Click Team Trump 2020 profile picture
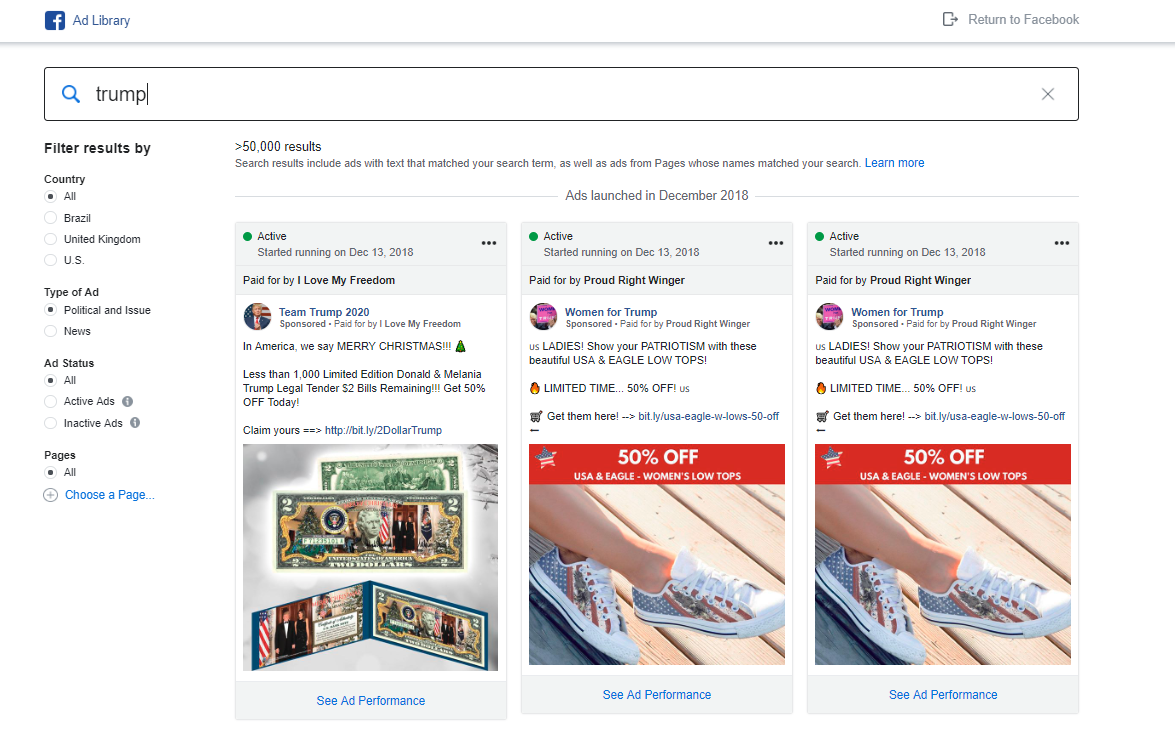Screen dimensions: 1175x731 pos(257,317)
